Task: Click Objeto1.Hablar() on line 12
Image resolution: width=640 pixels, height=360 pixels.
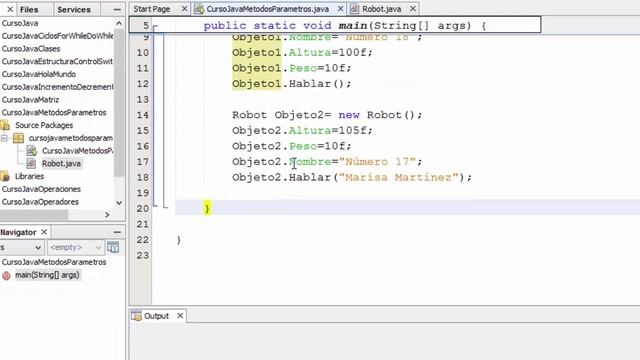Action: pos(291,84)
